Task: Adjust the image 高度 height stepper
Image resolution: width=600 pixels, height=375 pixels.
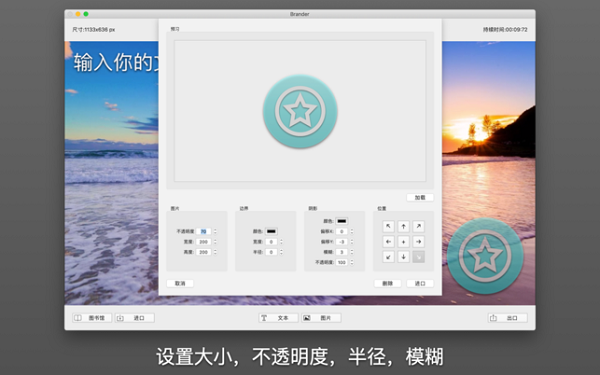Action: 215,252
